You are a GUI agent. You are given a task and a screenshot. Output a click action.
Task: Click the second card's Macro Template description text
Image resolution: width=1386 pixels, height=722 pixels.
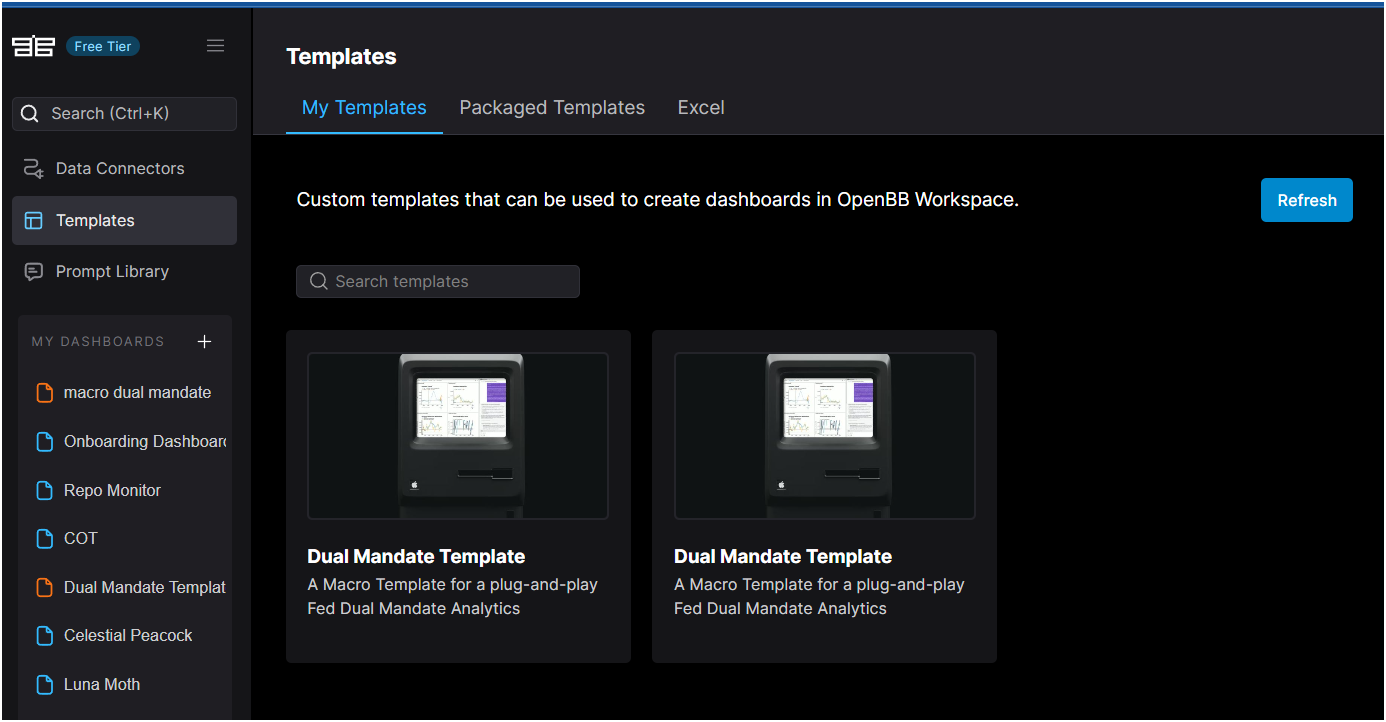point(819,597)
